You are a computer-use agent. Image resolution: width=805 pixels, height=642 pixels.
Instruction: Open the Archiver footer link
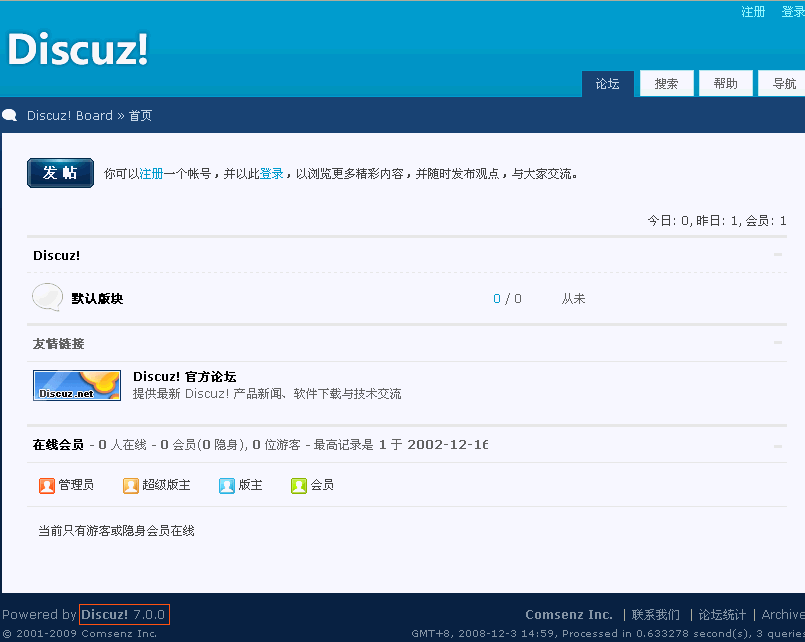tap(783, 614)
